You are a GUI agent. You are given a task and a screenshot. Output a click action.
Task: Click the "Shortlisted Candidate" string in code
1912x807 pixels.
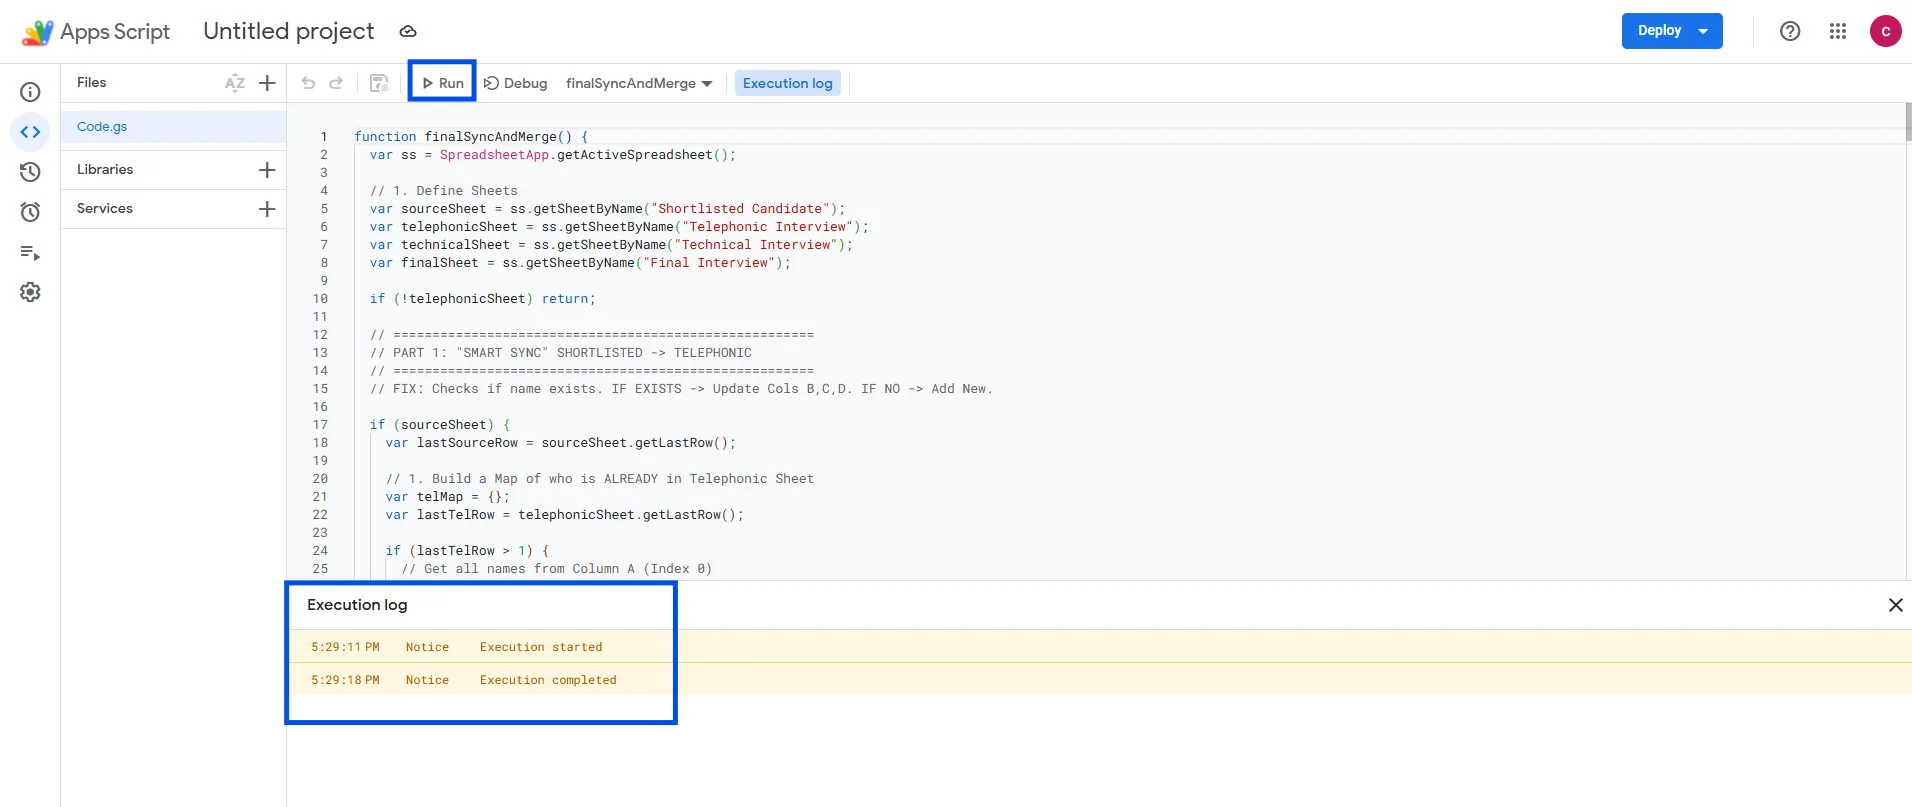tap(740, 209)
